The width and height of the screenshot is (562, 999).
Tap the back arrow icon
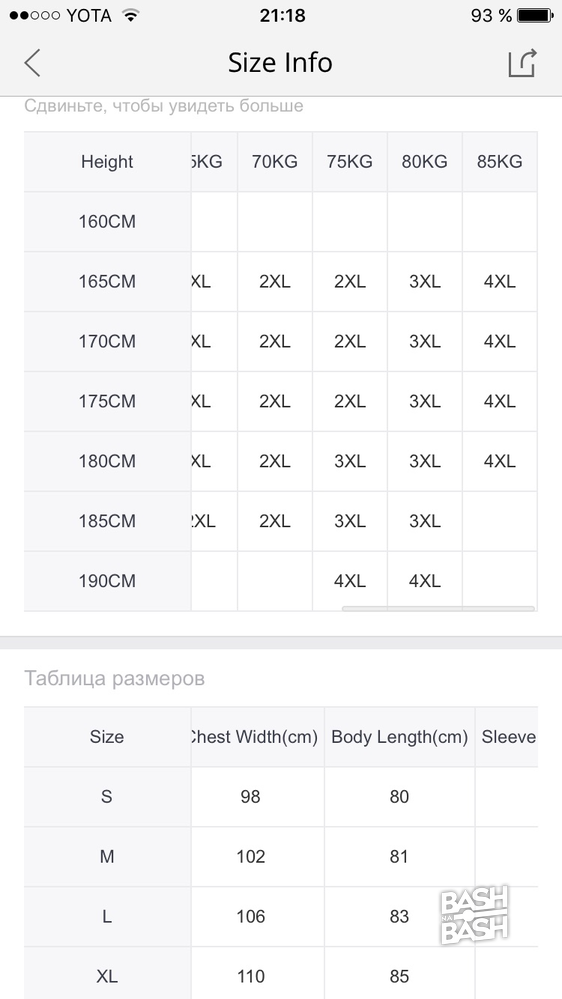click(32, 63)
